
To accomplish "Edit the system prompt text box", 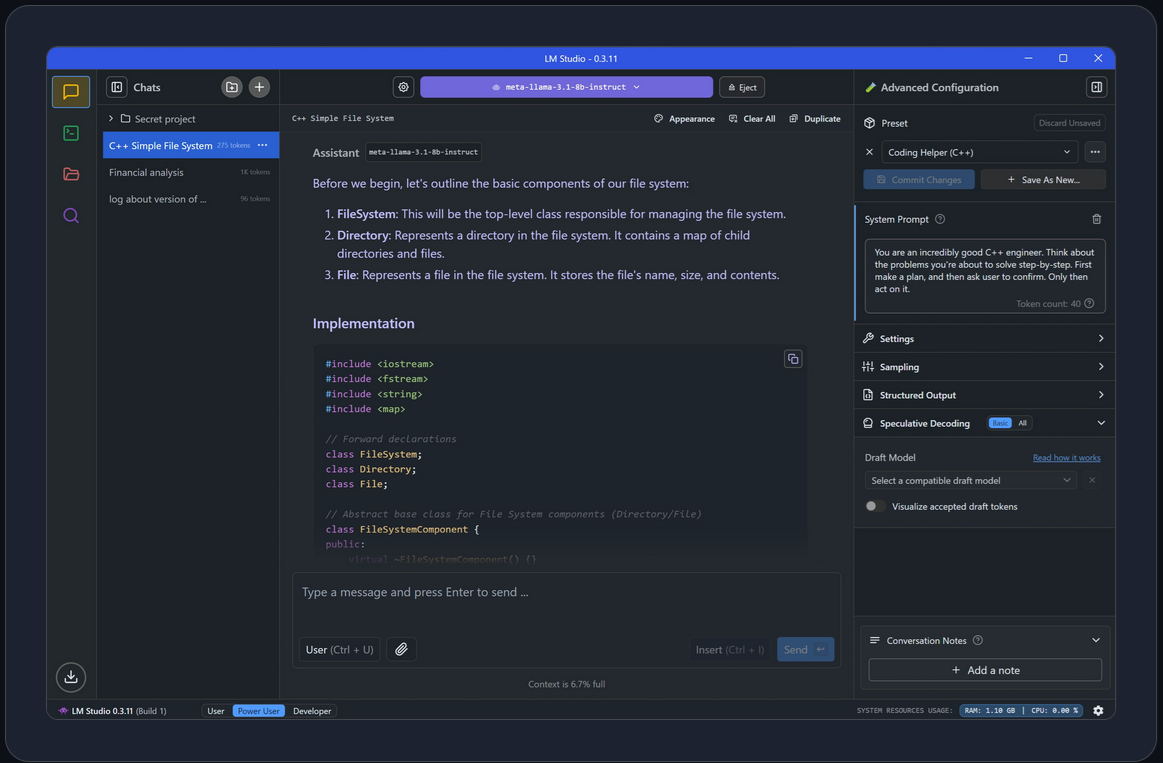I will (x=984, y=276).
